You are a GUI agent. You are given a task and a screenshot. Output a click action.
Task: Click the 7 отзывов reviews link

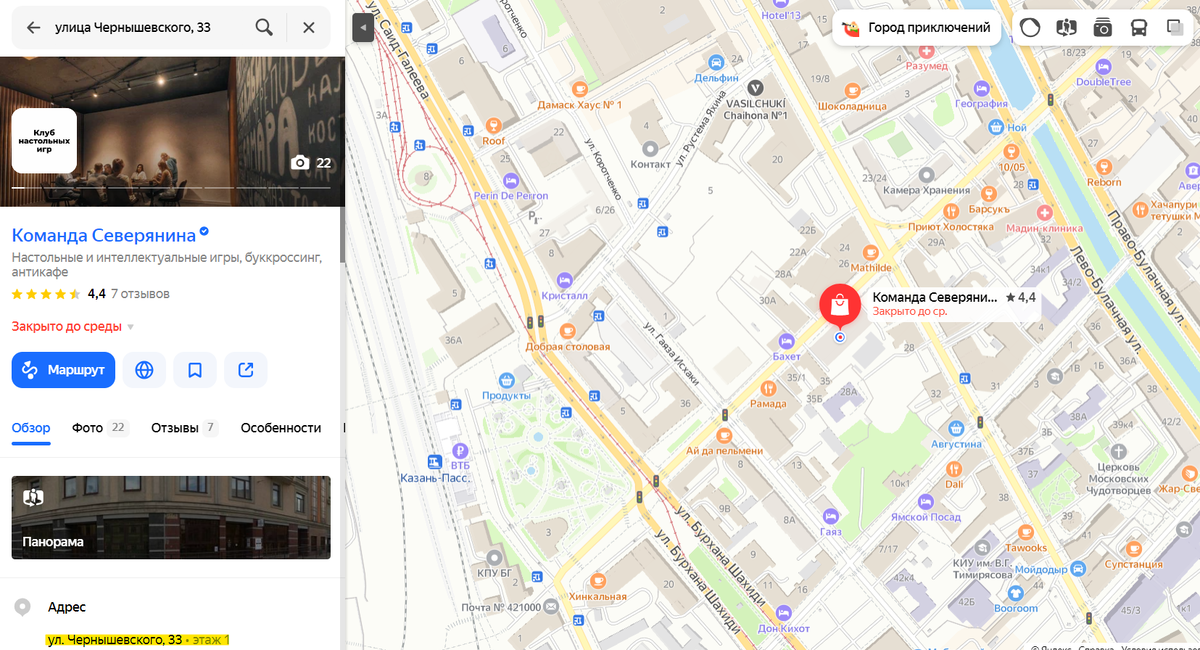click(140, 294)
